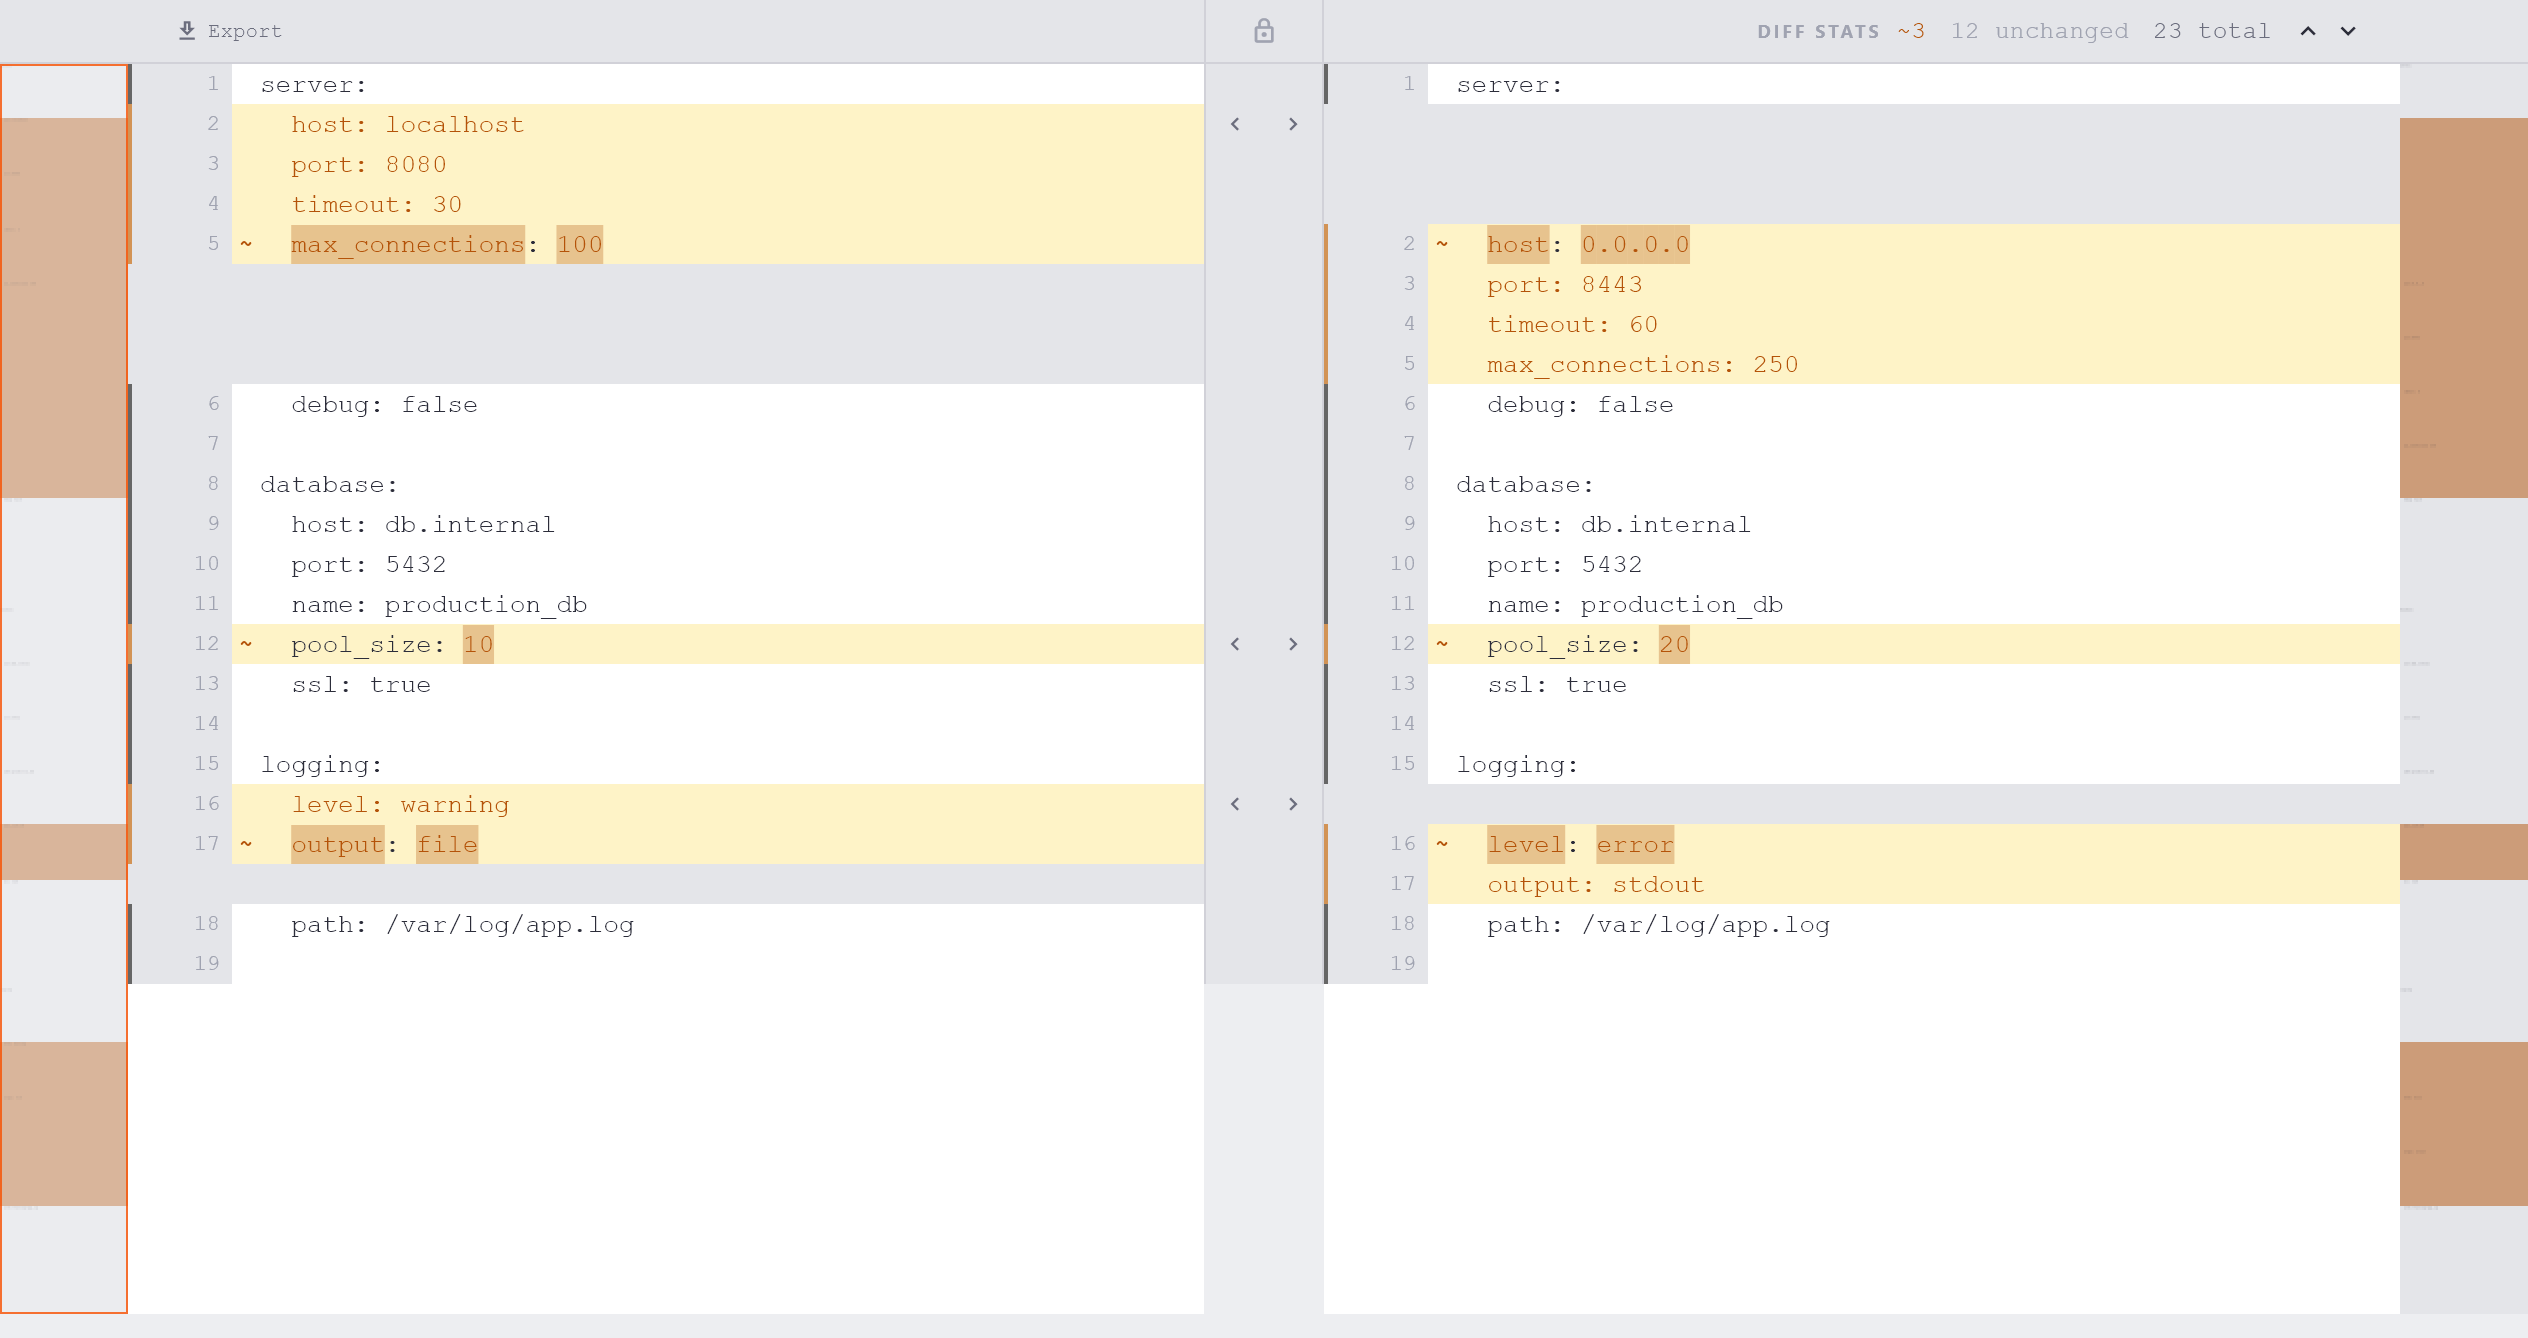This screenshot has height=1338, width=2528.
Task: Click 'debug: false' in left pane
Action: point(384,404)
